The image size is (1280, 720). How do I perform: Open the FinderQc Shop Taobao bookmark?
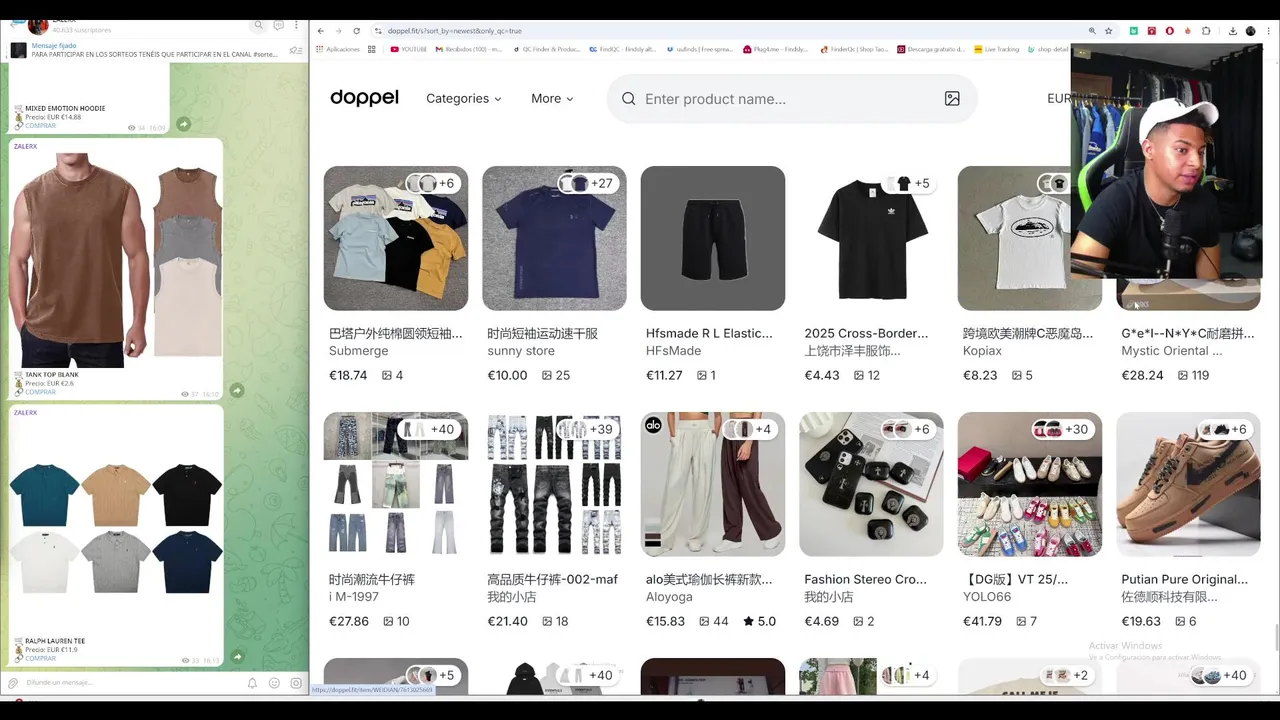(854, 49)
